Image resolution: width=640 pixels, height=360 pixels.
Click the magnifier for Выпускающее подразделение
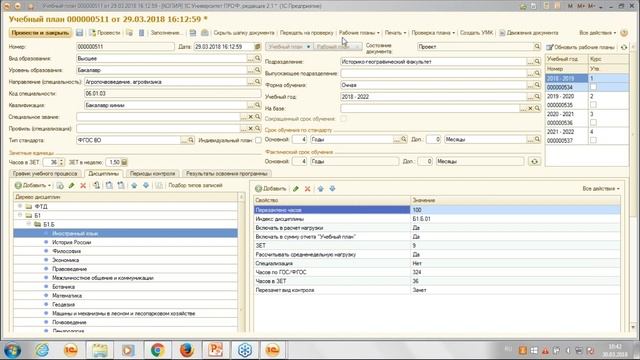coord(537,73)
